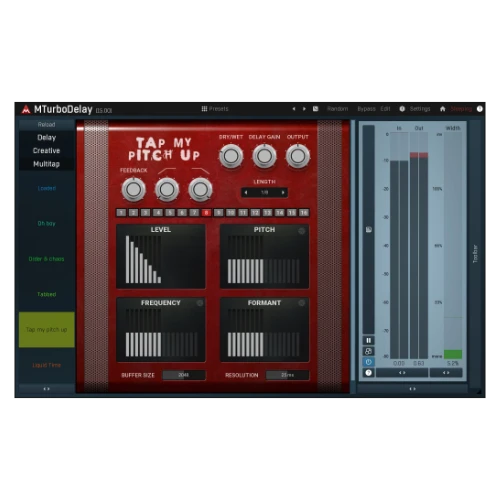
Task: Click the small icon on the meter's side strip
Action: pyautogui.click(x=369, y=229)
